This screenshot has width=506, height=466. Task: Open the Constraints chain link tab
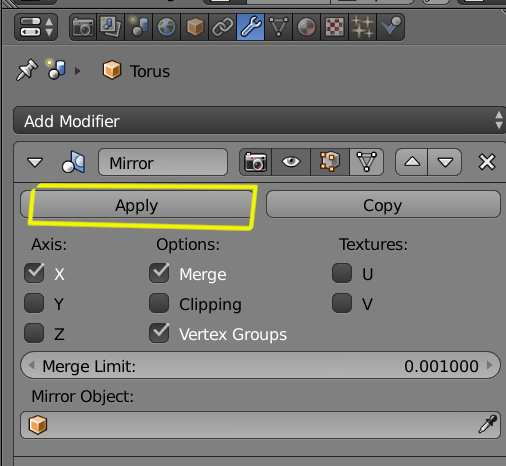pos(223,27)
